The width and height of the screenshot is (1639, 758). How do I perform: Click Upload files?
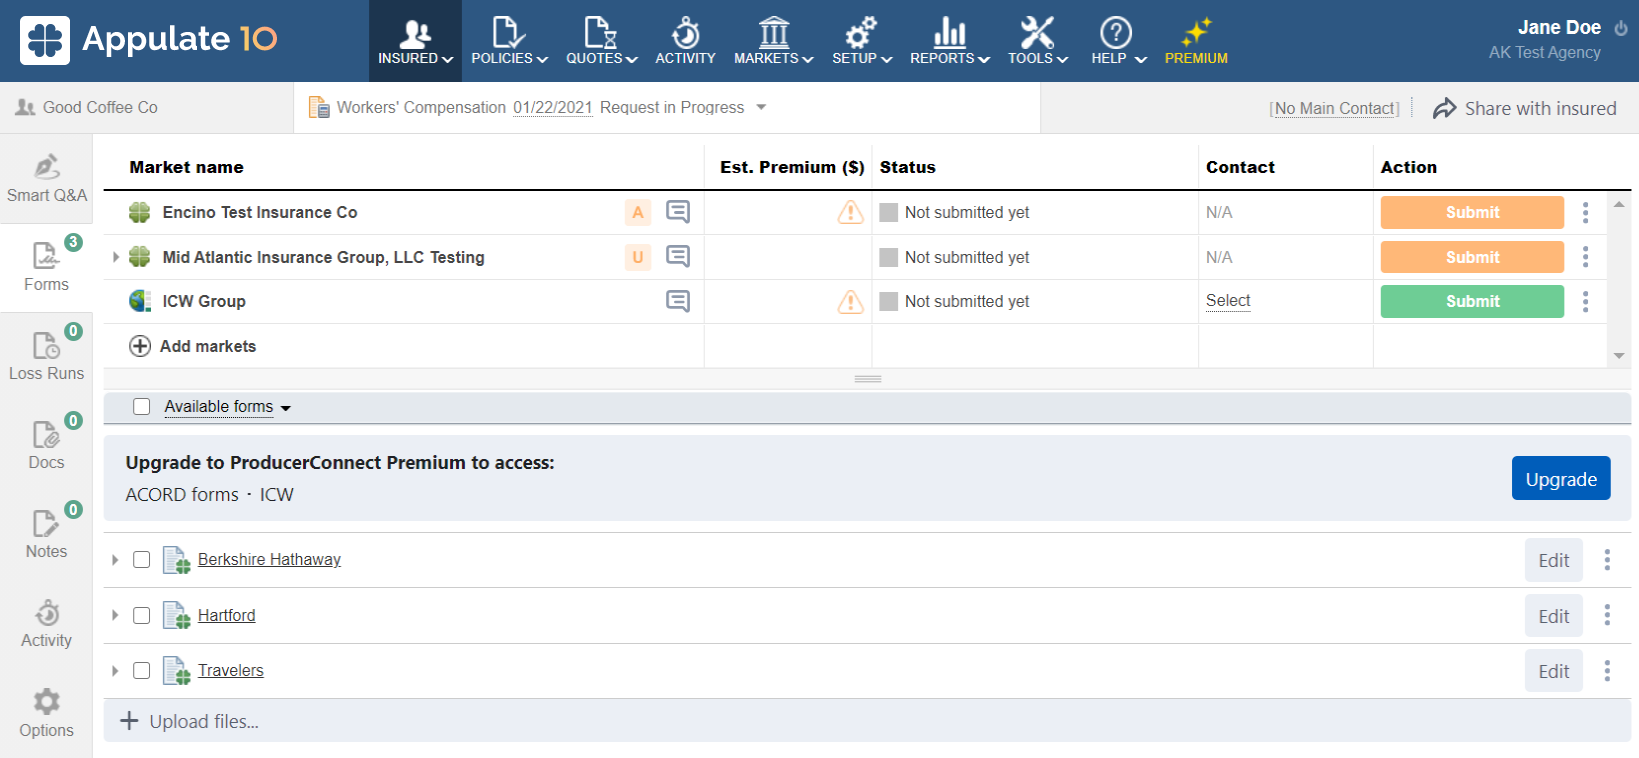point(190,721)
